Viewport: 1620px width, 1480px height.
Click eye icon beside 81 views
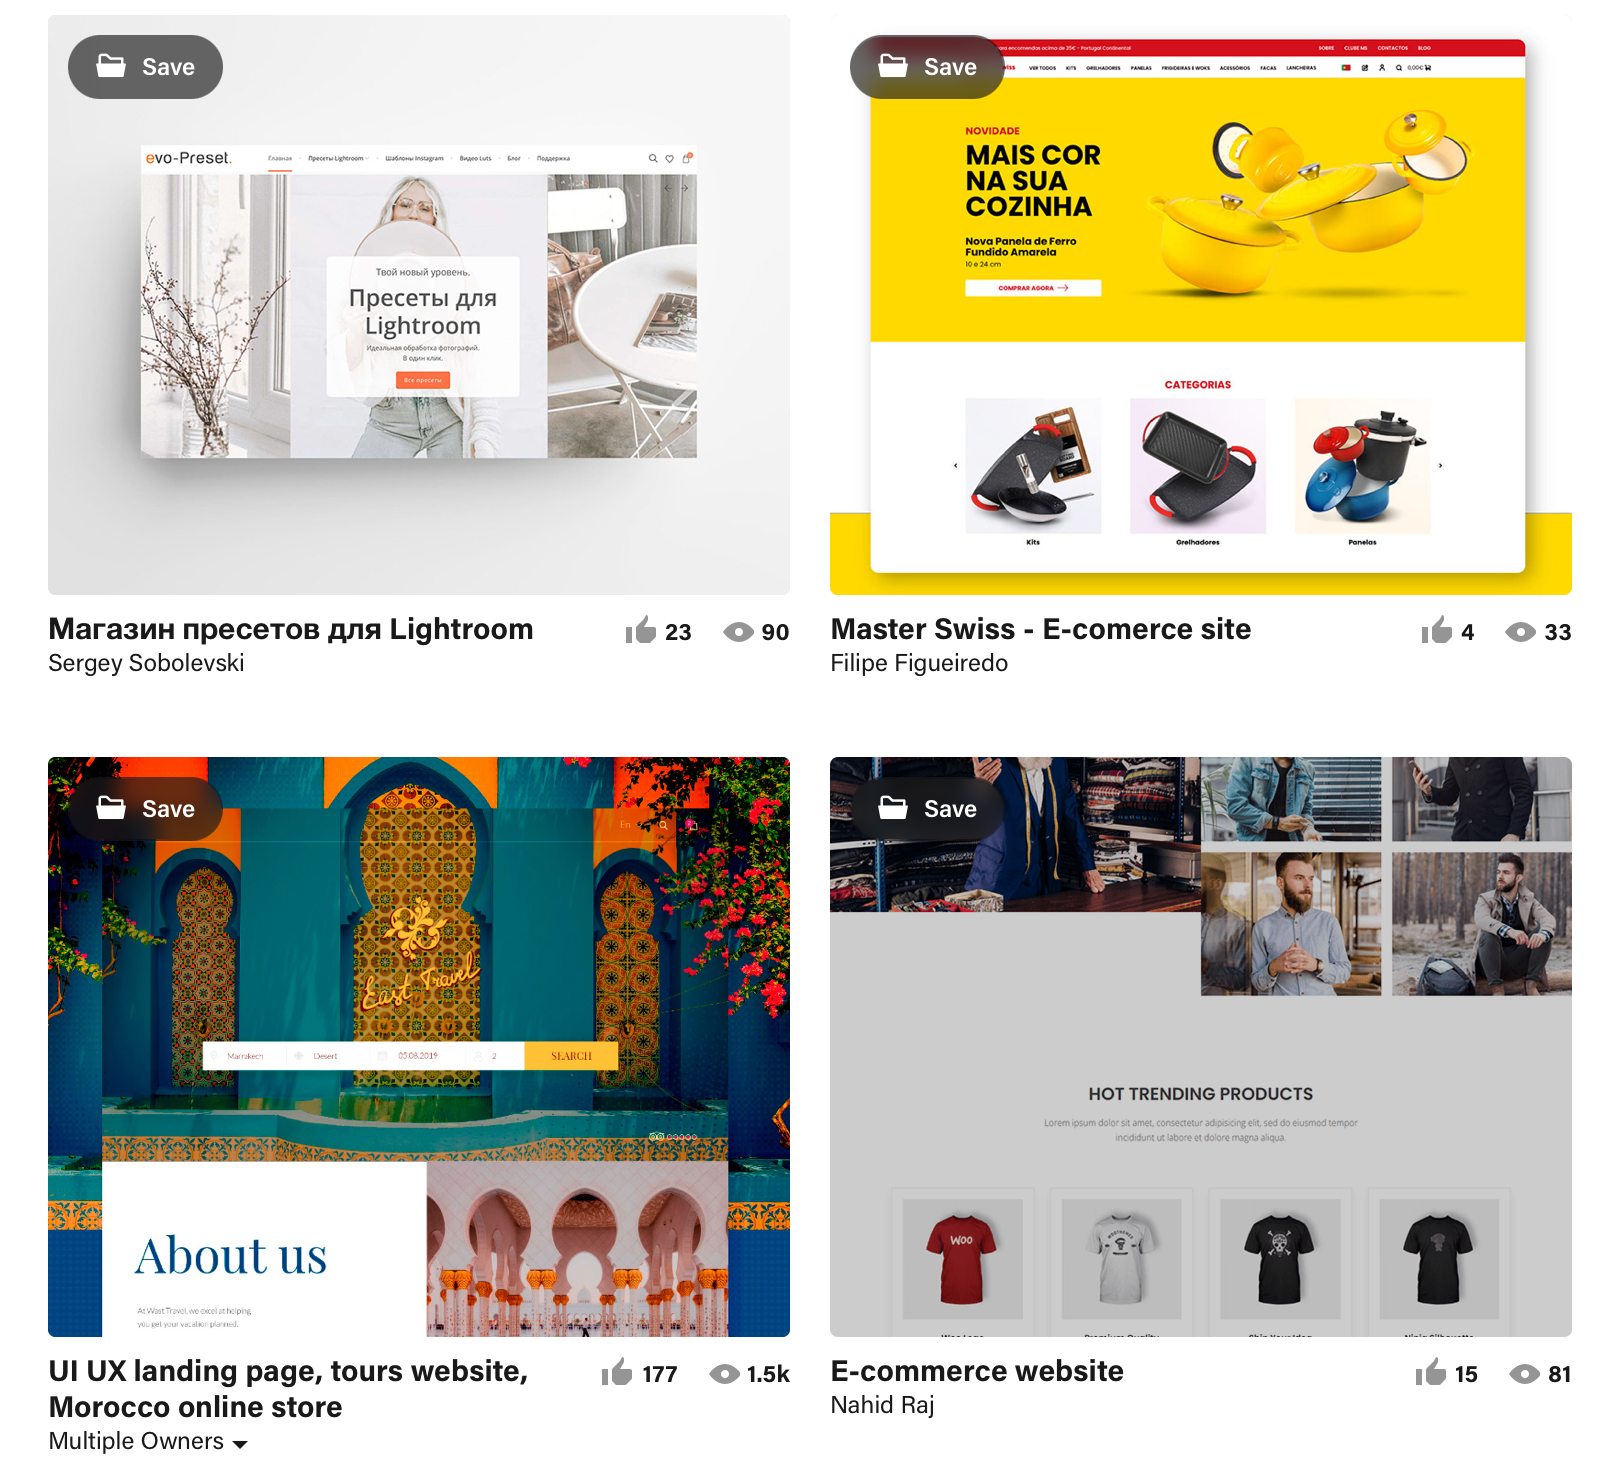point(1524,1374)
